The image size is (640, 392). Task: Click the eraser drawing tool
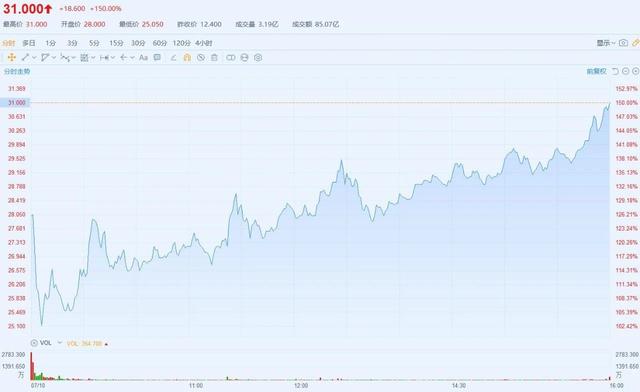[x=173, y=58]
